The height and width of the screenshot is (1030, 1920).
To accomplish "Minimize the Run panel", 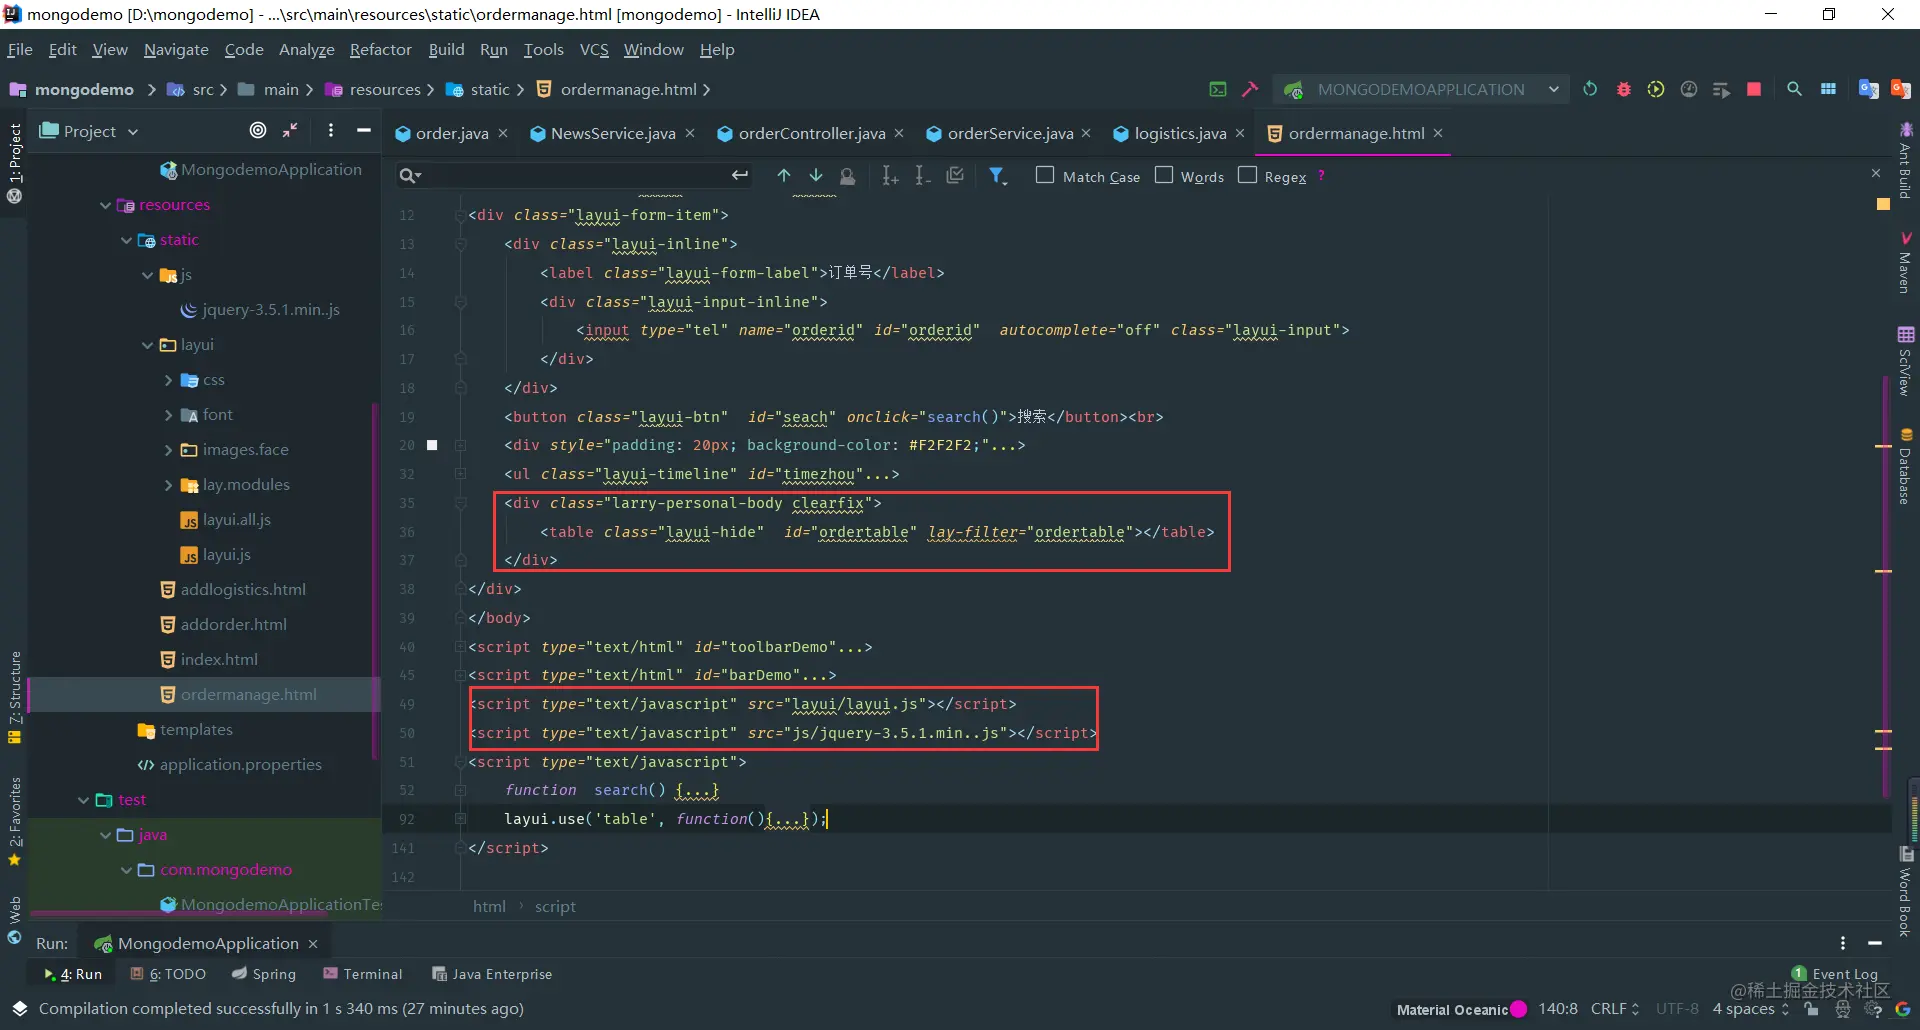I will click(x=1875, y=943).
